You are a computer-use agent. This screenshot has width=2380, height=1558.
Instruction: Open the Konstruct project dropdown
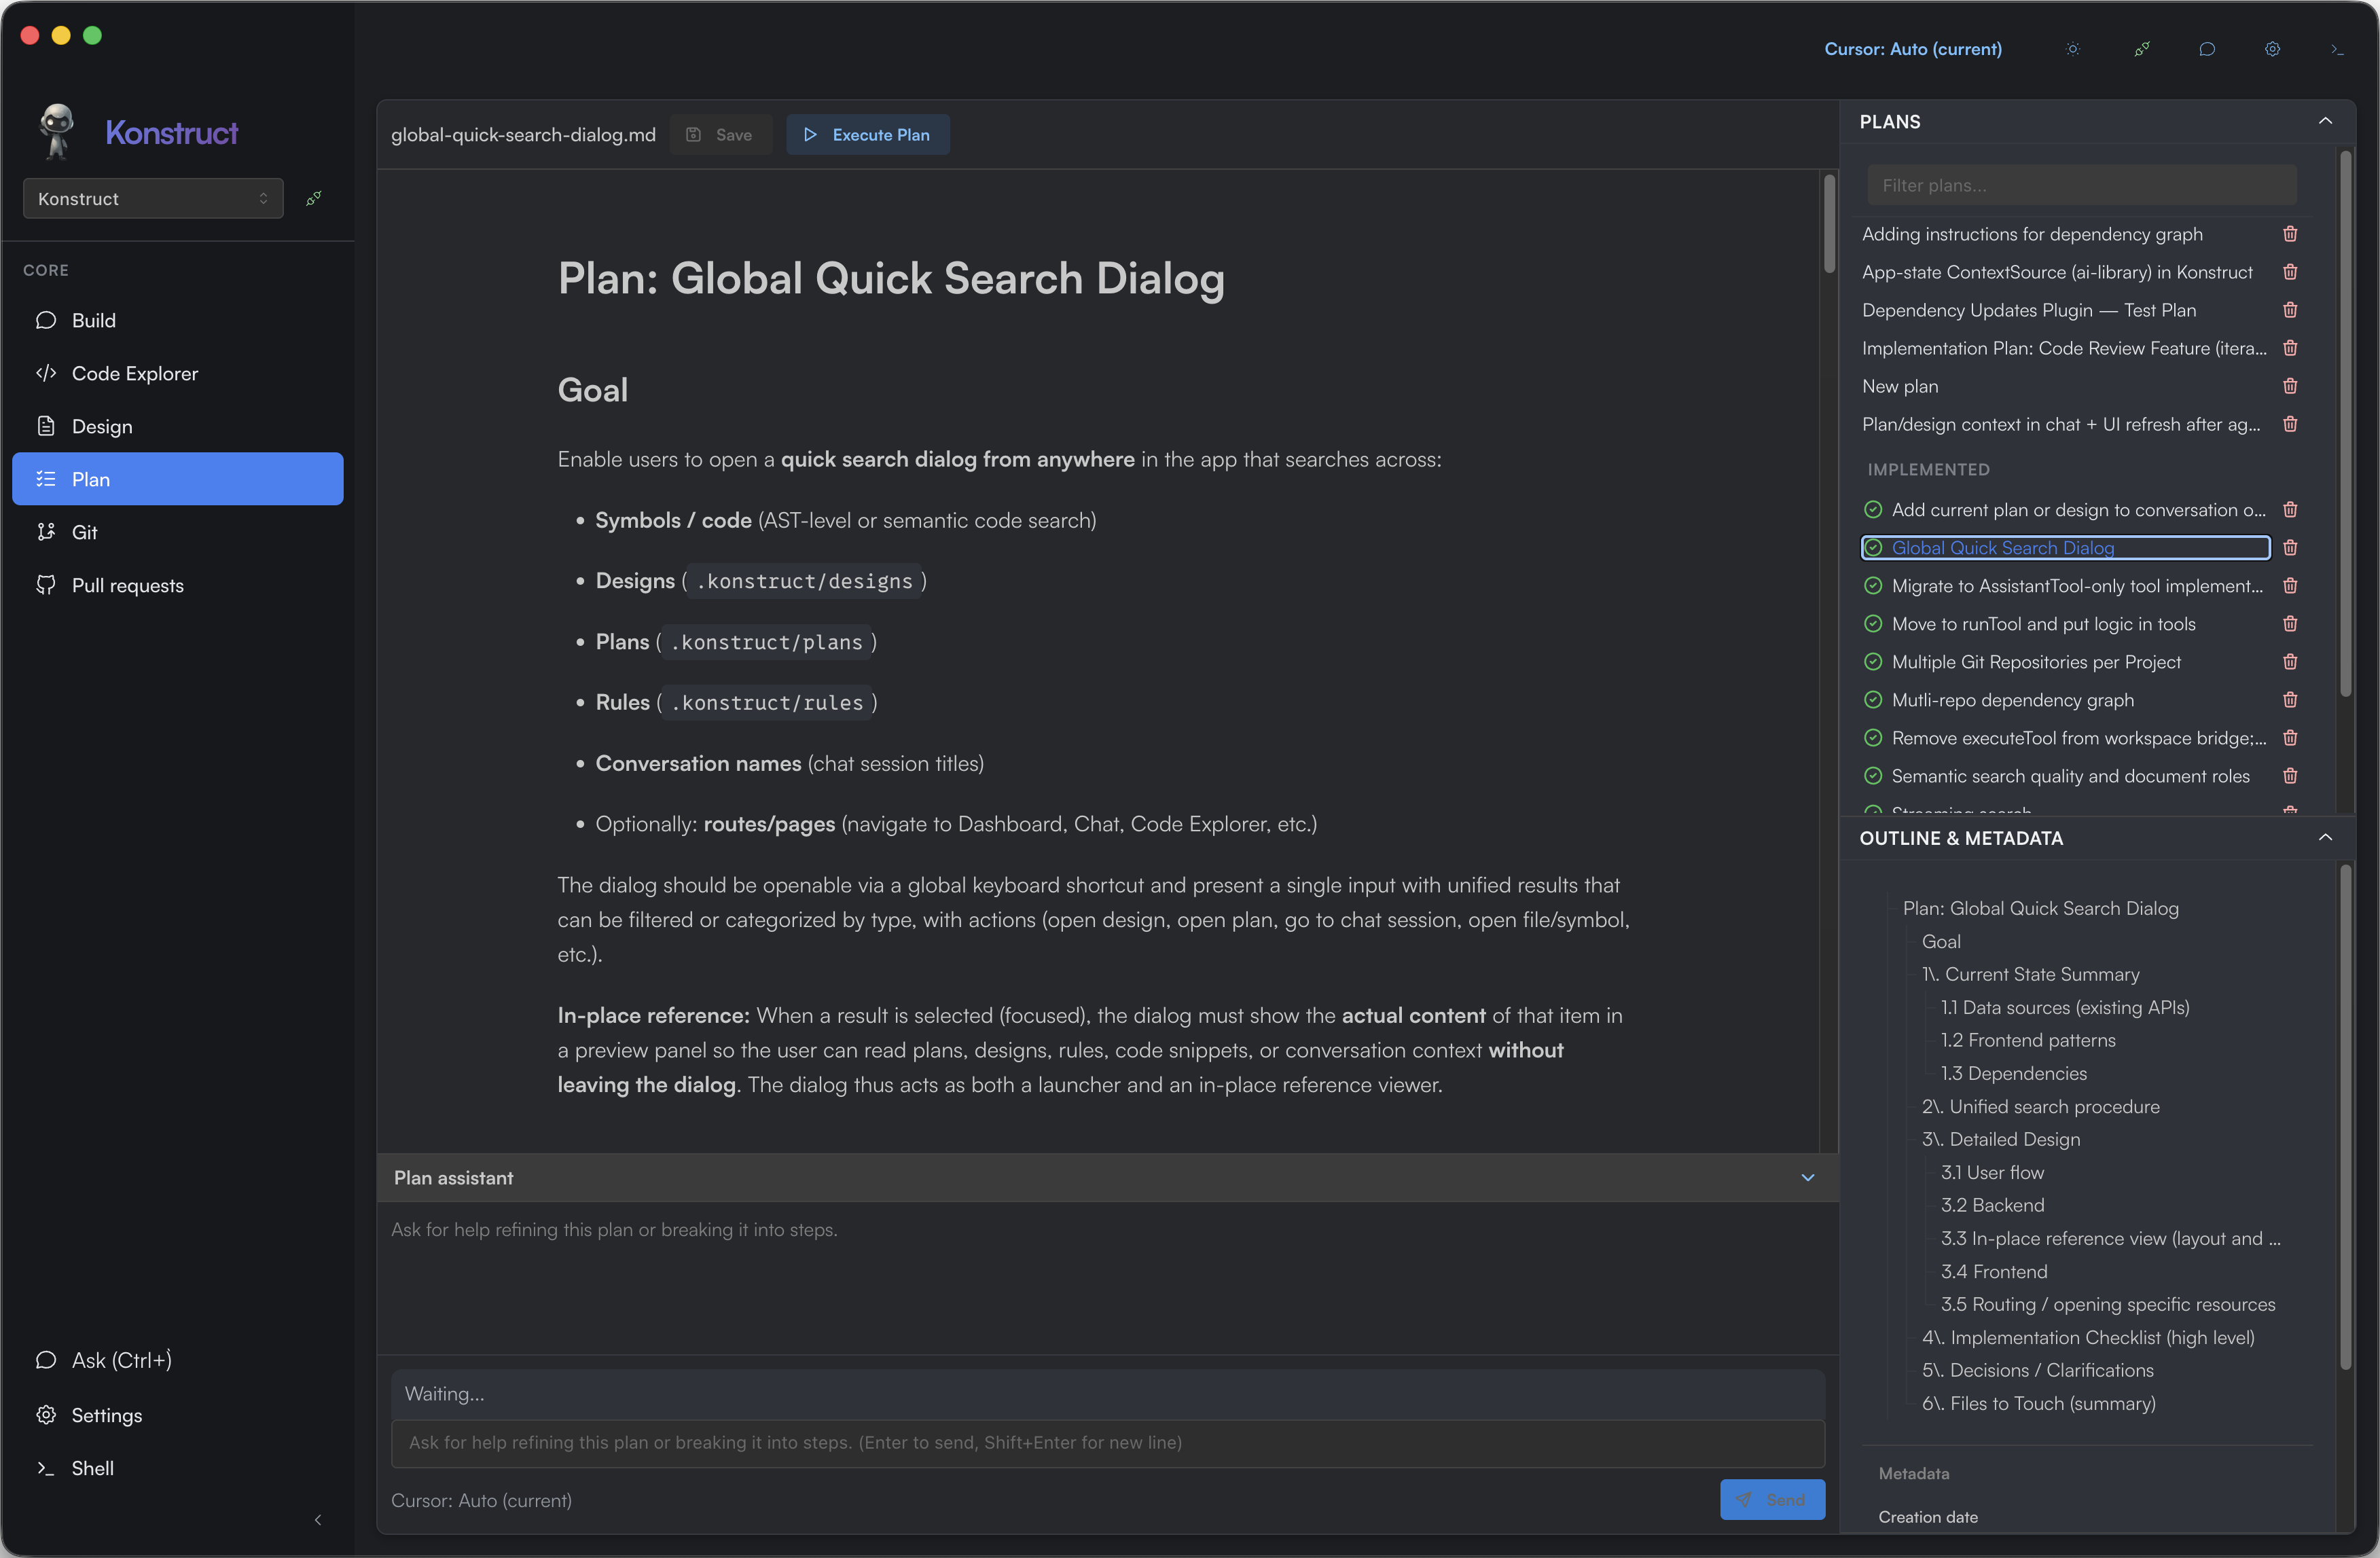153,198
